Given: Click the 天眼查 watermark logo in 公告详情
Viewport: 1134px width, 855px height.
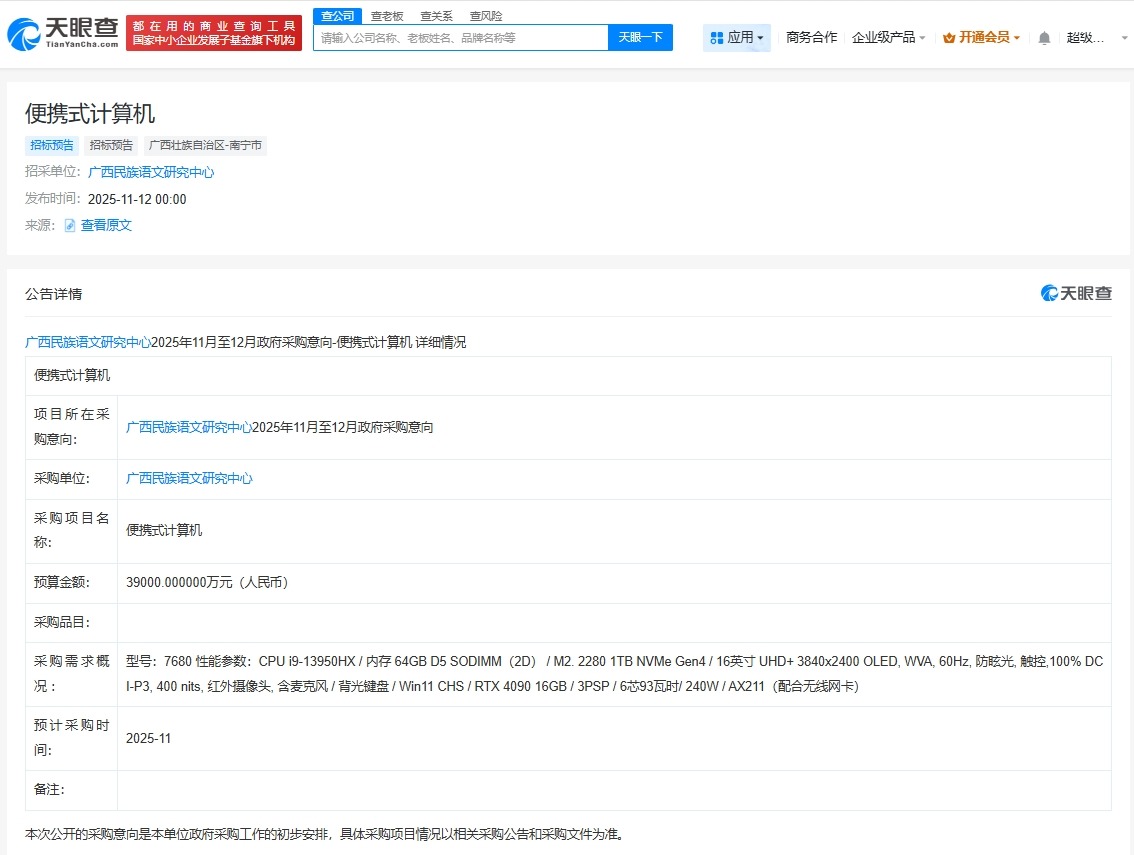Looking at the screenshot, I should 1075,293.
